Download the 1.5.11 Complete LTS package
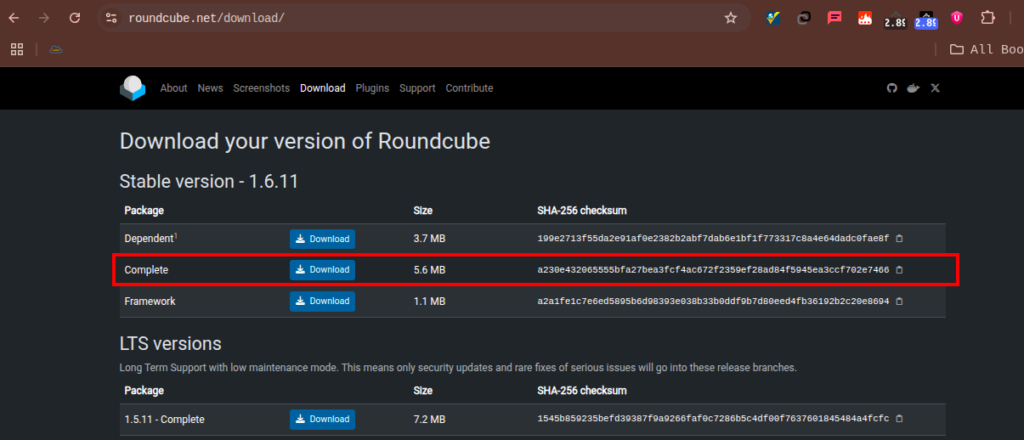This screenshot has height=440, width=1024. [x=323, y=419]
